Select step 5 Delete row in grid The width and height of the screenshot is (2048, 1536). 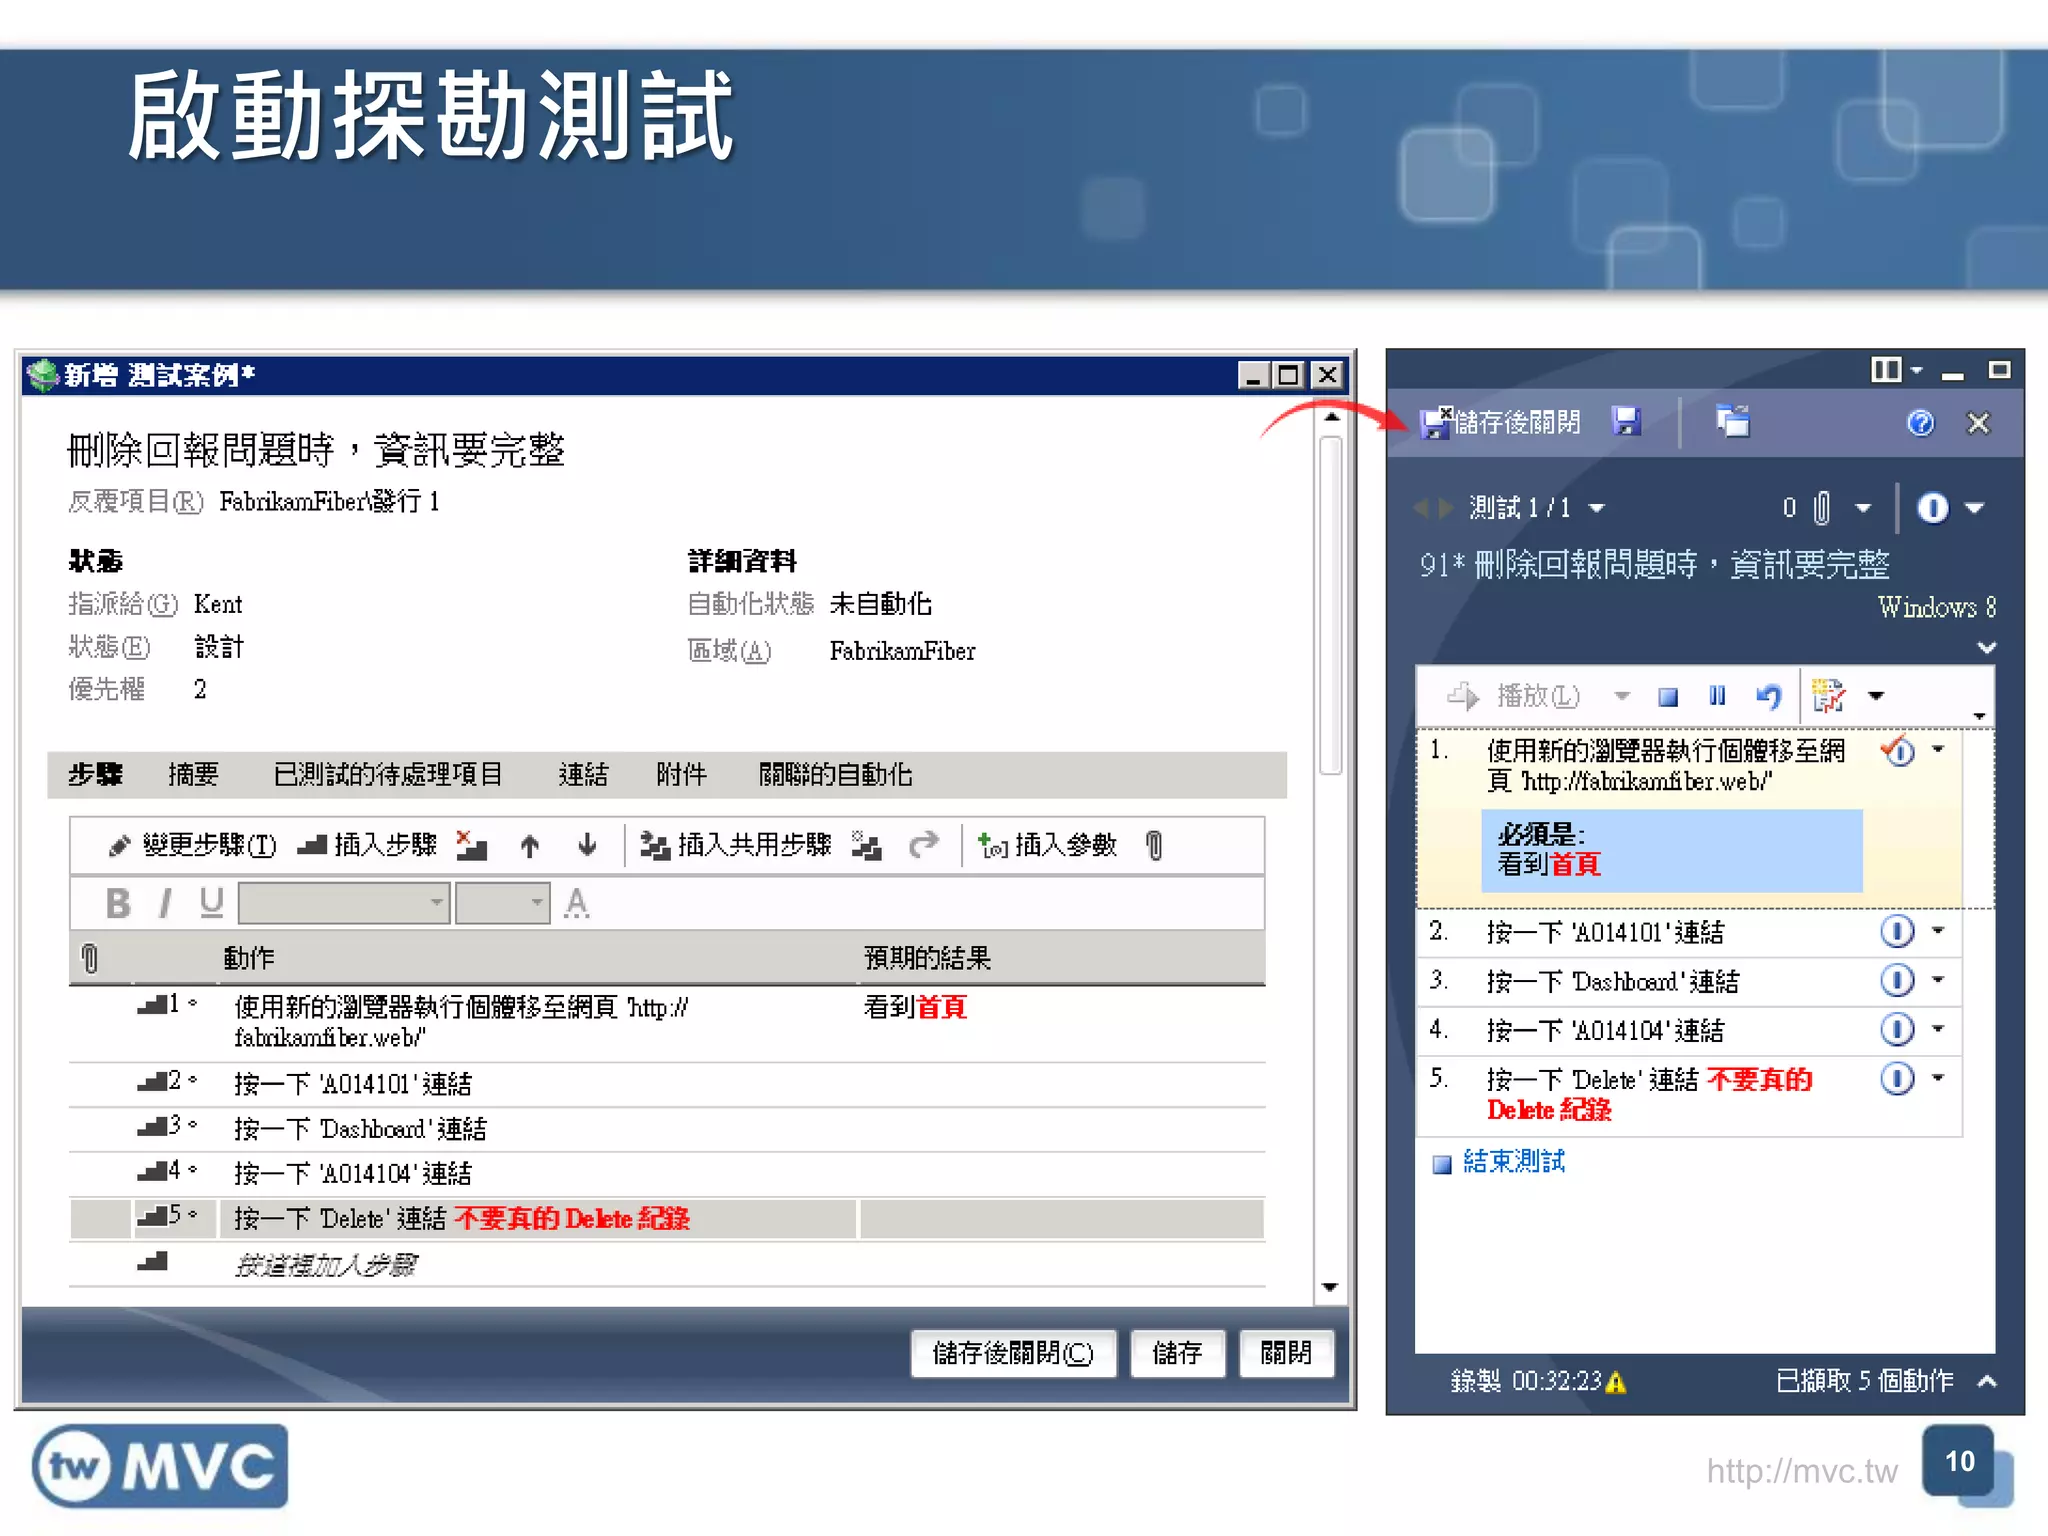(x=667, y=1219)
